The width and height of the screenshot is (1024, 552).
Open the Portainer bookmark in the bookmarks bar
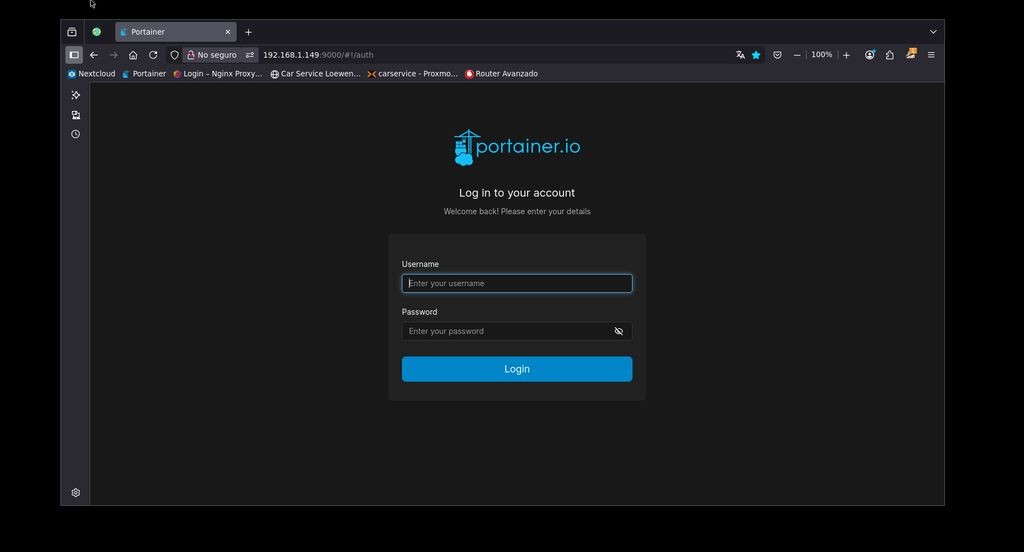tap(144, 74)
